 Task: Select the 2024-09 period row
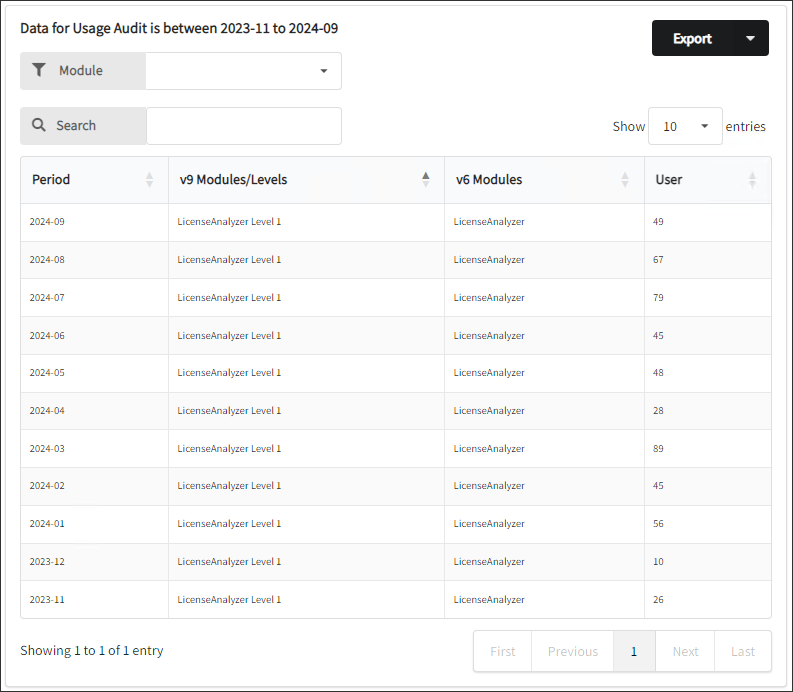pos(47,222)
